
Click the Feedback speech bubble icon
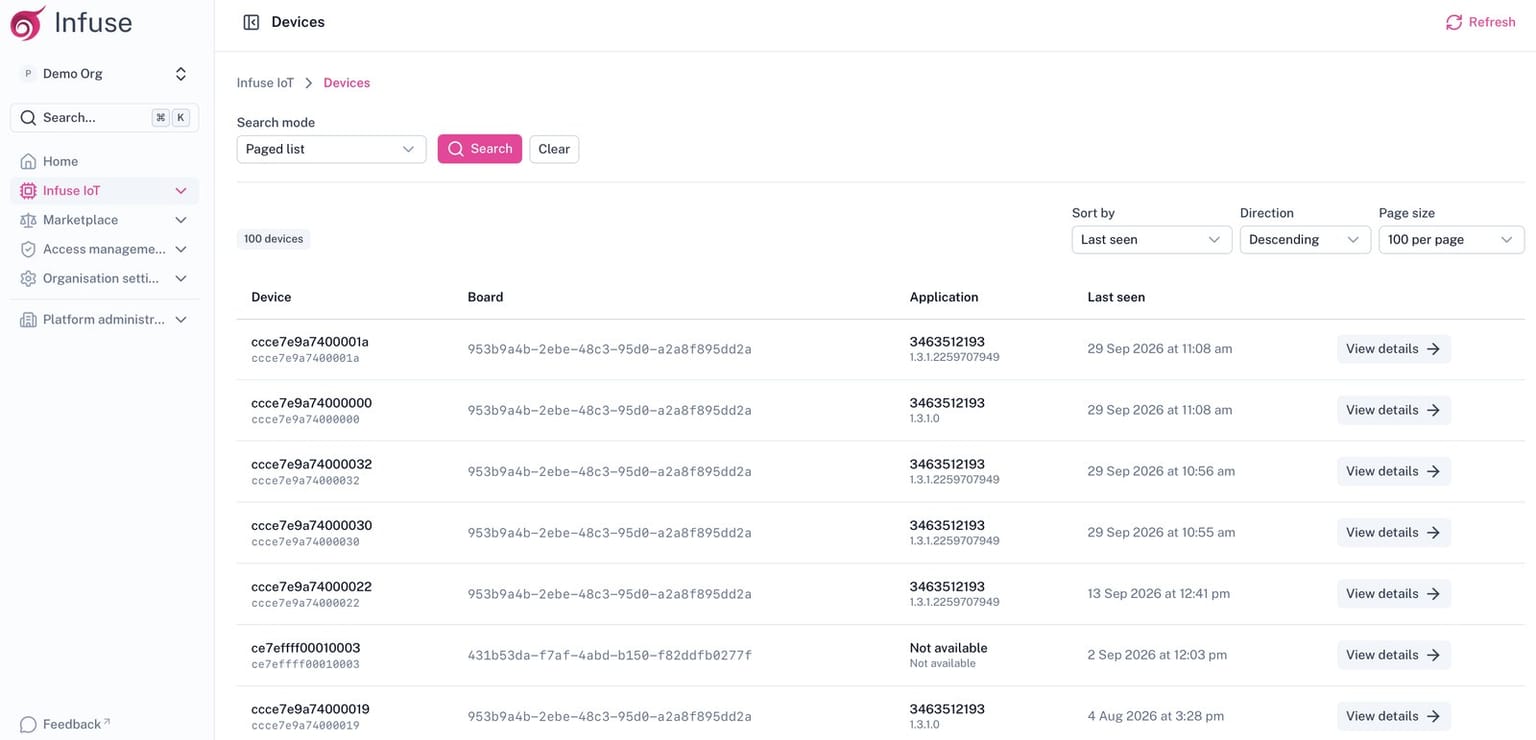pos(28,724)
